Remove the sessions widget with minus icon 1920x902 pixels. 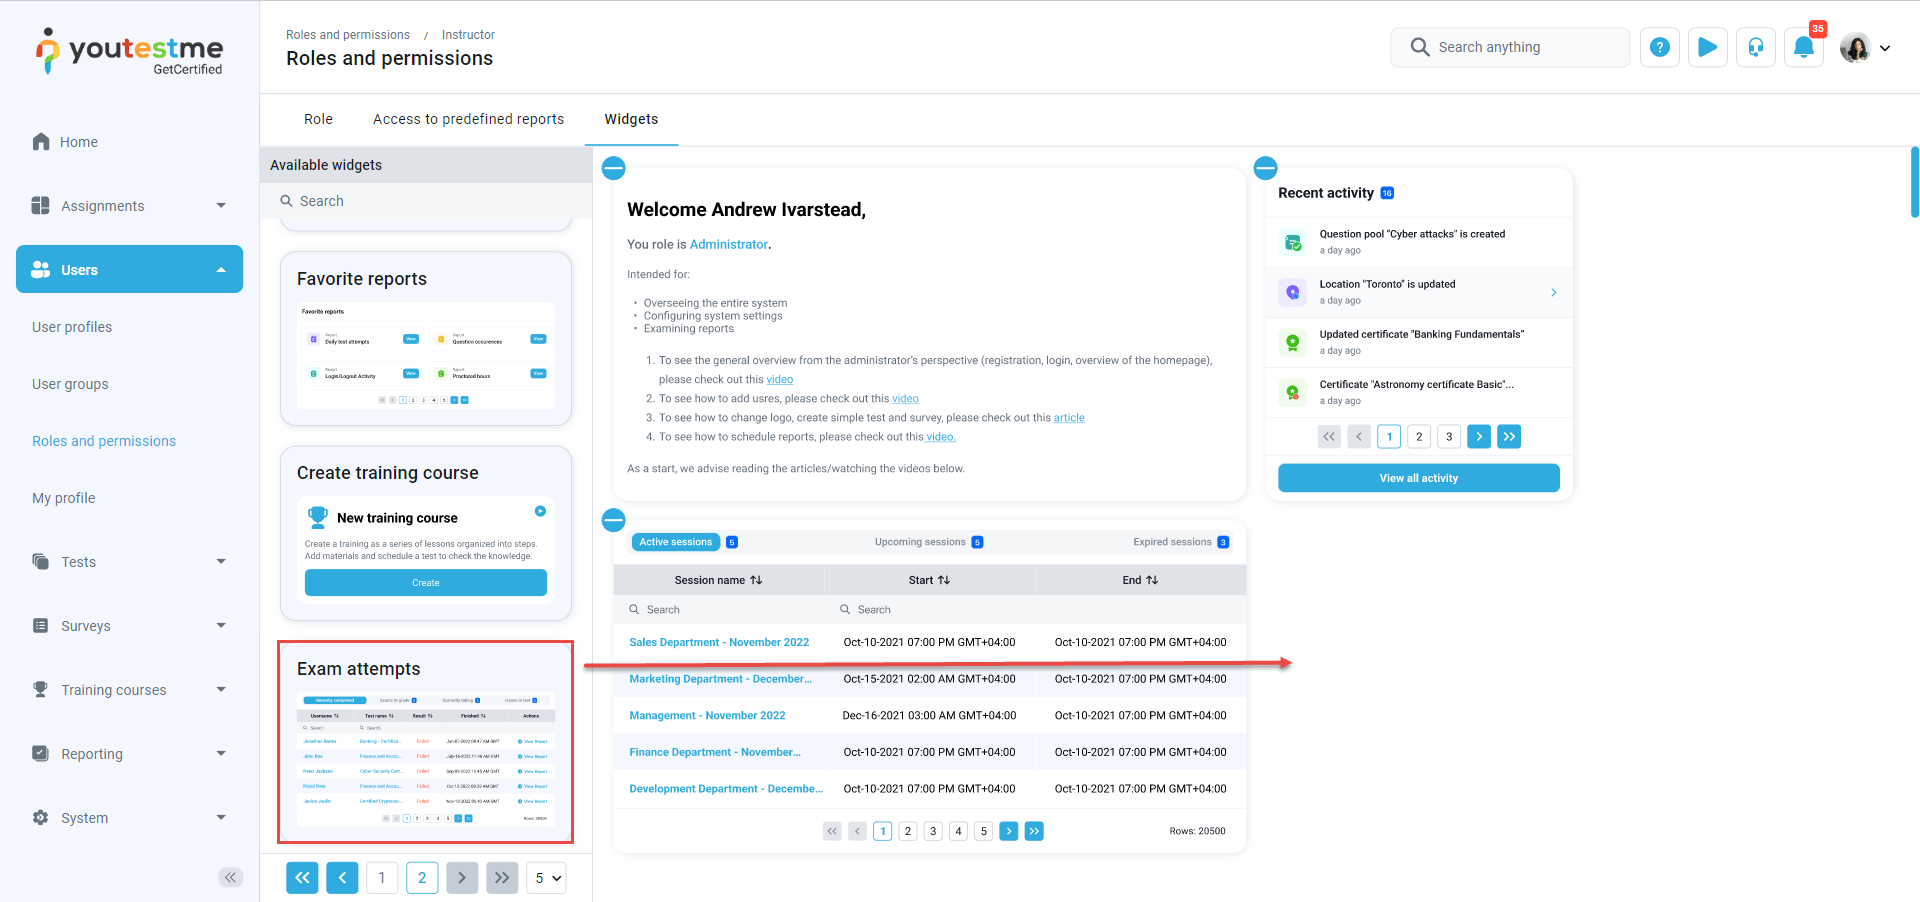click(x=614, y=520)
